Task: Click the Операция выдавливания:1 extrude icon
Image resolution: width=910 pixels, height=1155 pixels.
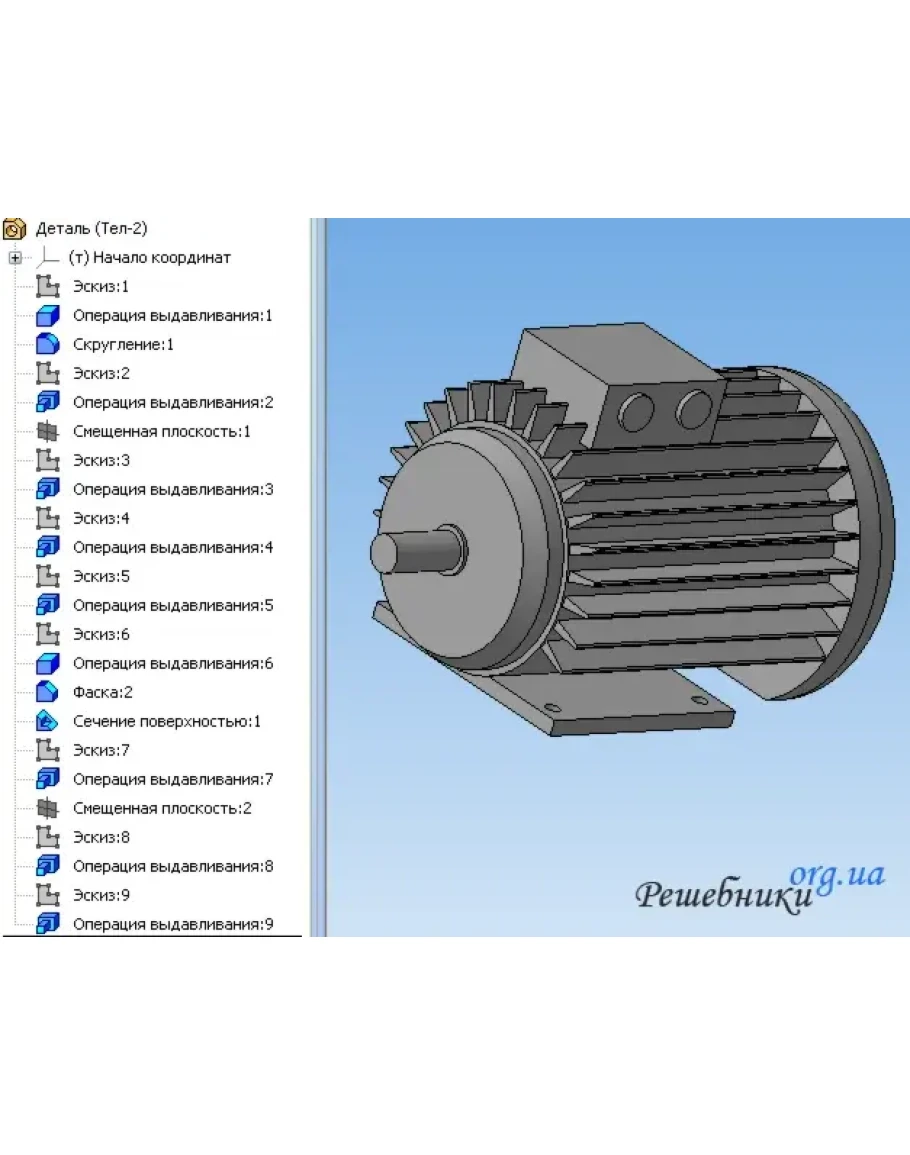Action: tap(48, 316)
